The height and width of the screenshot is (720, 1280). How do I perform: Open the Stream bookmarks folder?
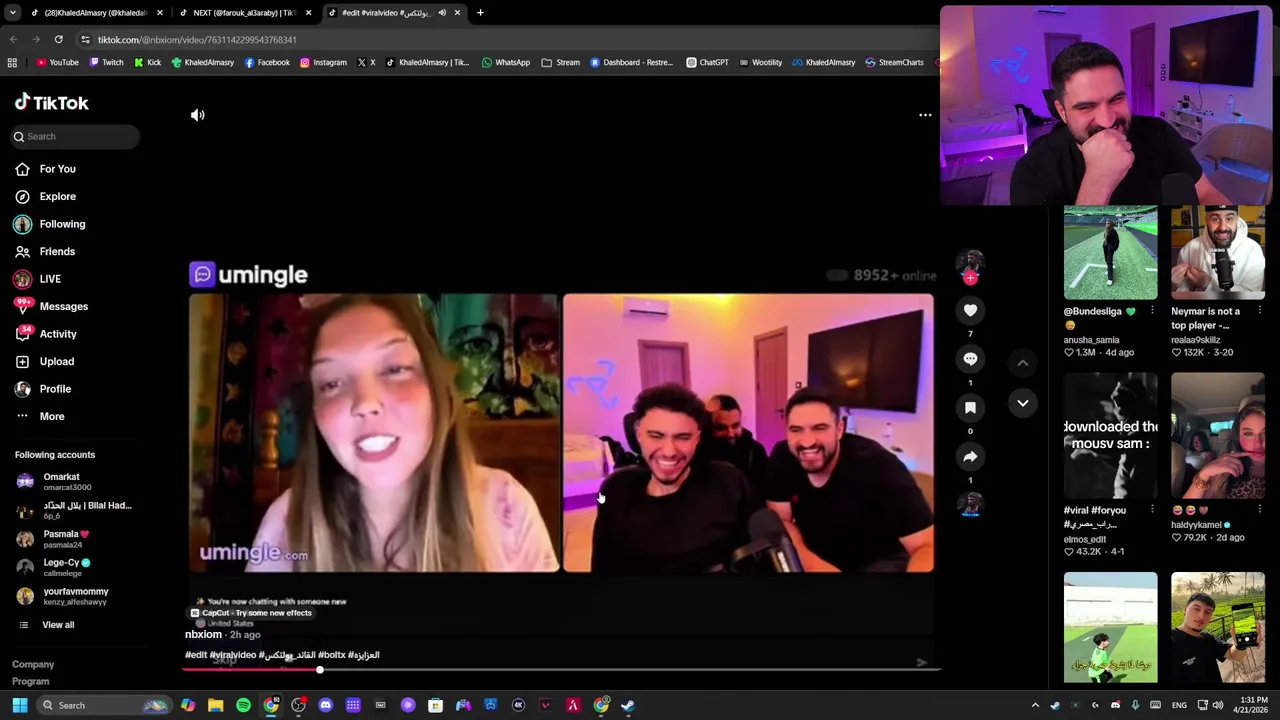point(561,62)
